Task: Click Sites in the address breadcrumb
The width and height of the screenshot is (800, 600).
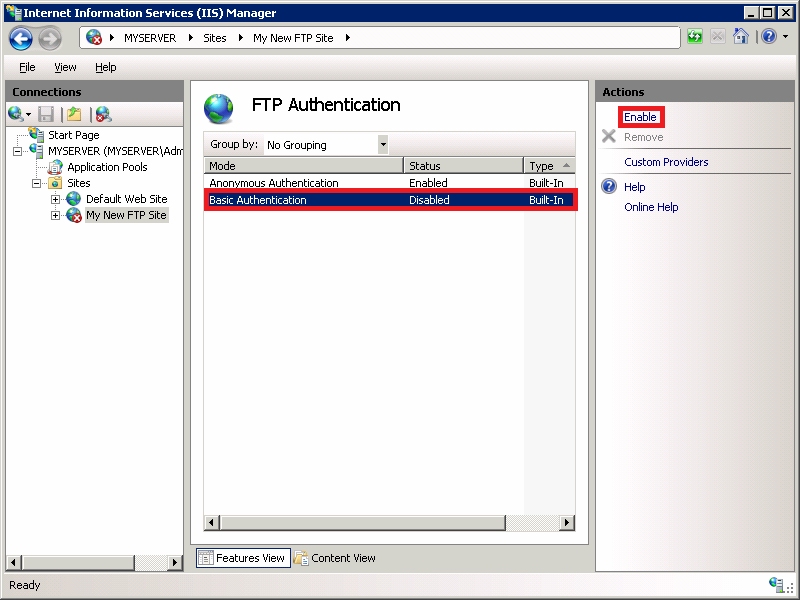Action: pyautogui.click(x=215, y=38)
